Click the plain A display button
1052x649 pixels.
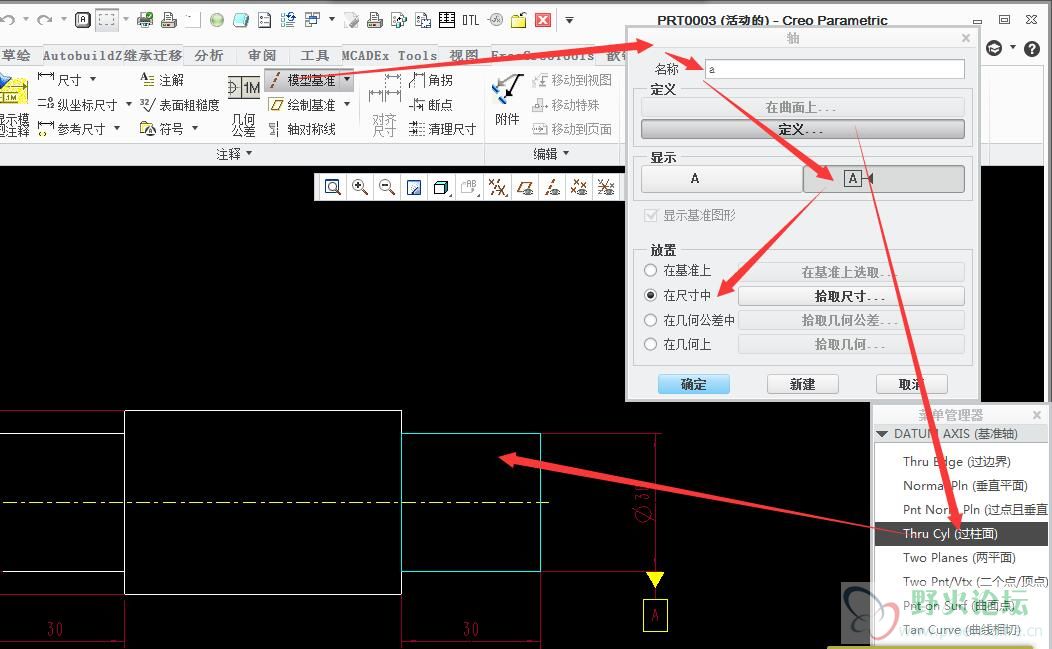[722, 179]
